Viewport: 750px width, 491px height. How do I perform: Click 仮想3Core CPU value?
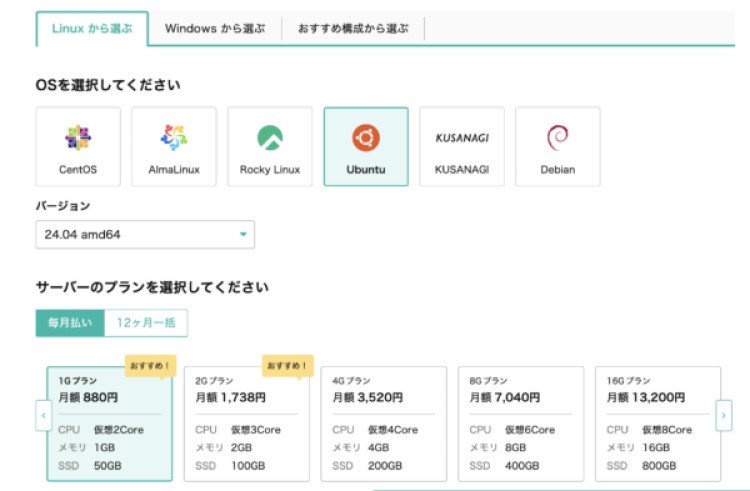(256, 430)
